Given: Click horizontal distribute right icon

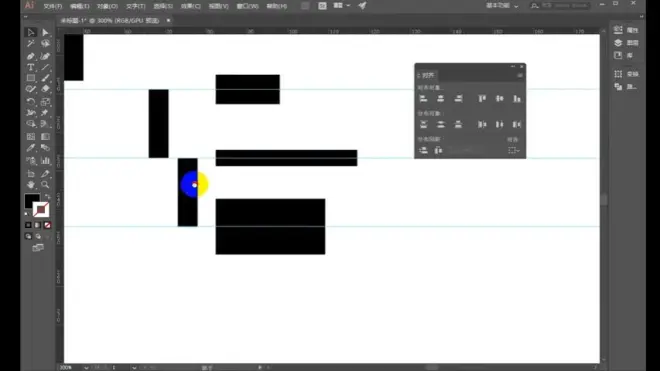Looking at the screenshot, I should tap(517, 124).
